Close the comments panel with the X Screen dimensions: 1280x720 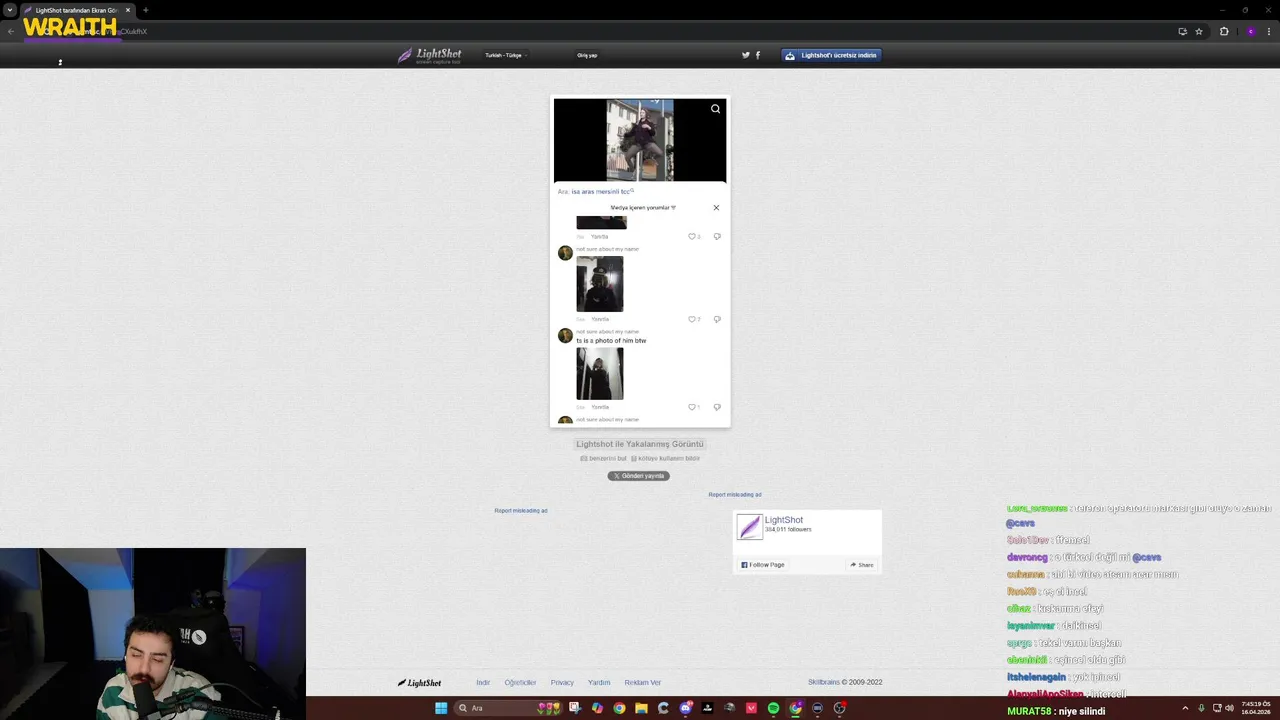pos(716,208)
